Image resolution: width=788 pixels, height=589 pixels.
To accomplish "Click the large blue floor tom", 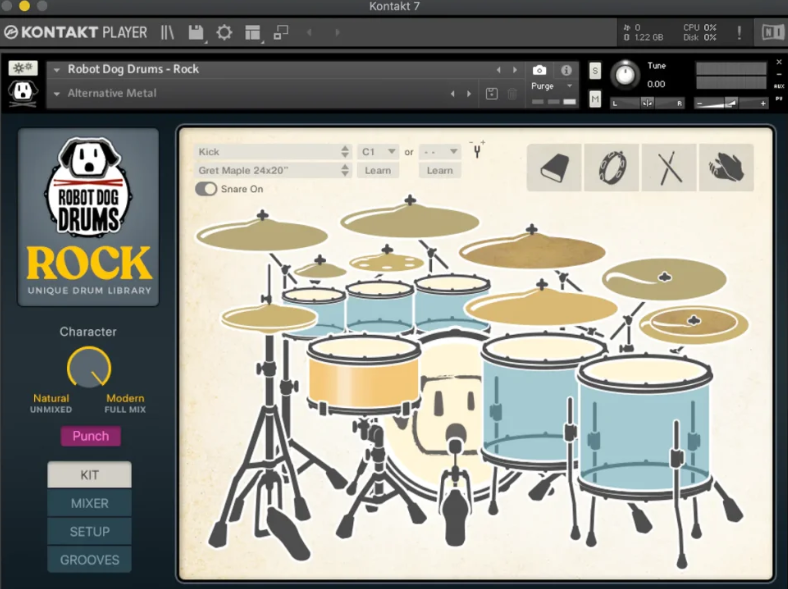I will click(645, 427).
